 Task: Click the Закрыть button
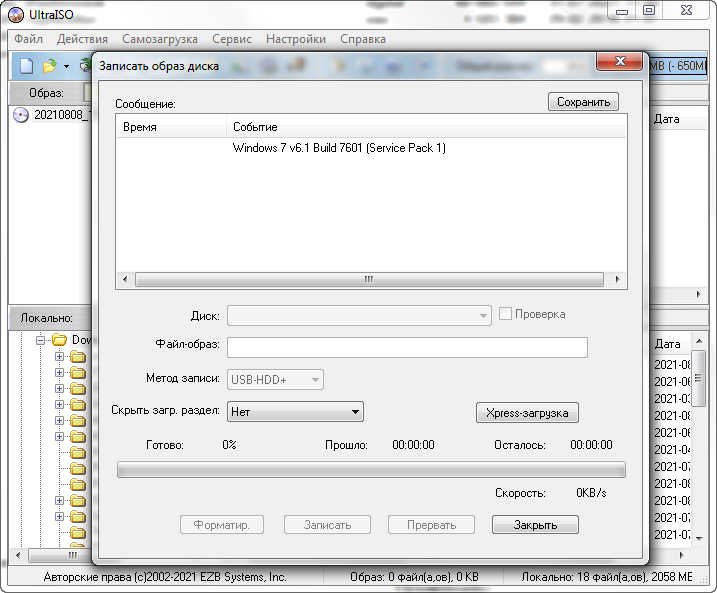point(535,525)
